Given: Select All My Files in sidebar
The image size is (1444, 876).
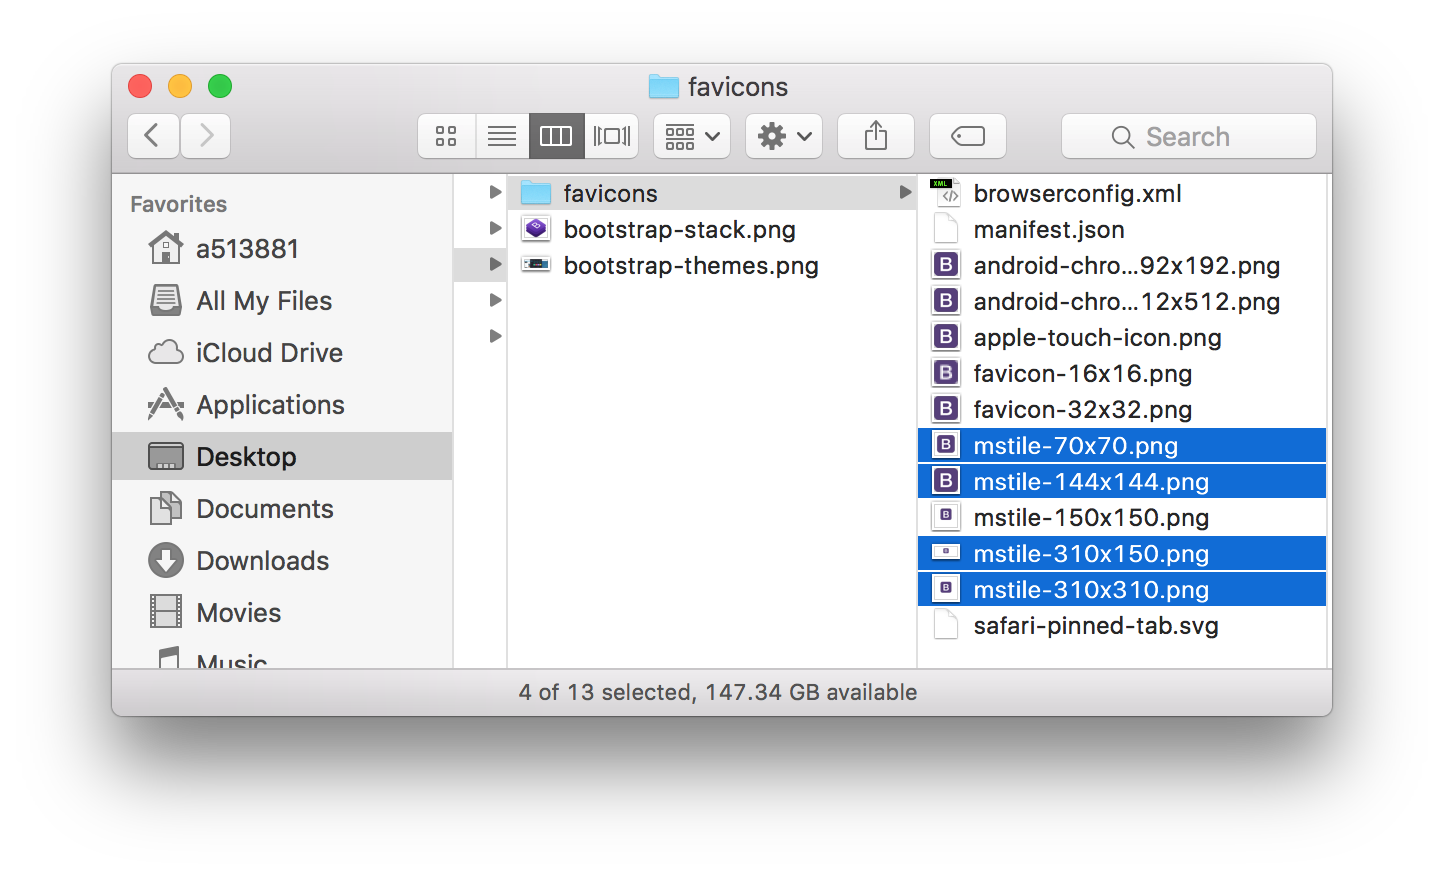Looking at the screenshot, I should (282, 300).
